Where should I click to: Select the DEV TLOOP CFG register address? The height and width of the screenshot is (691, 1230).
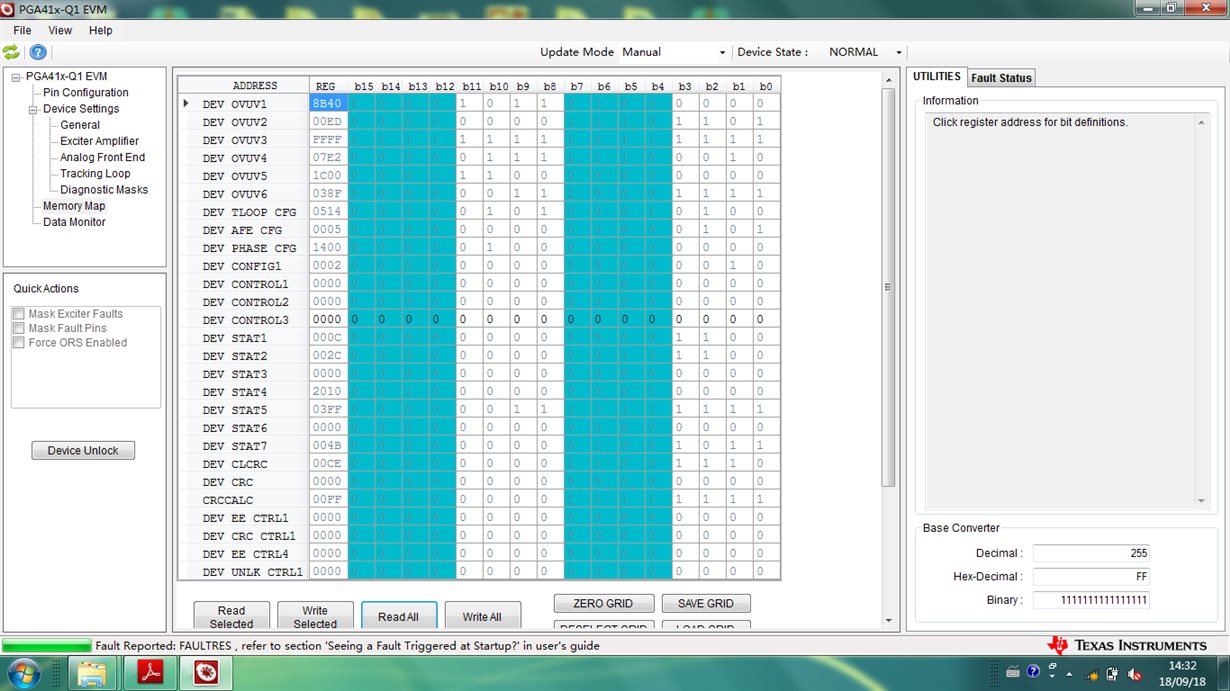click(x=248, y=212)
